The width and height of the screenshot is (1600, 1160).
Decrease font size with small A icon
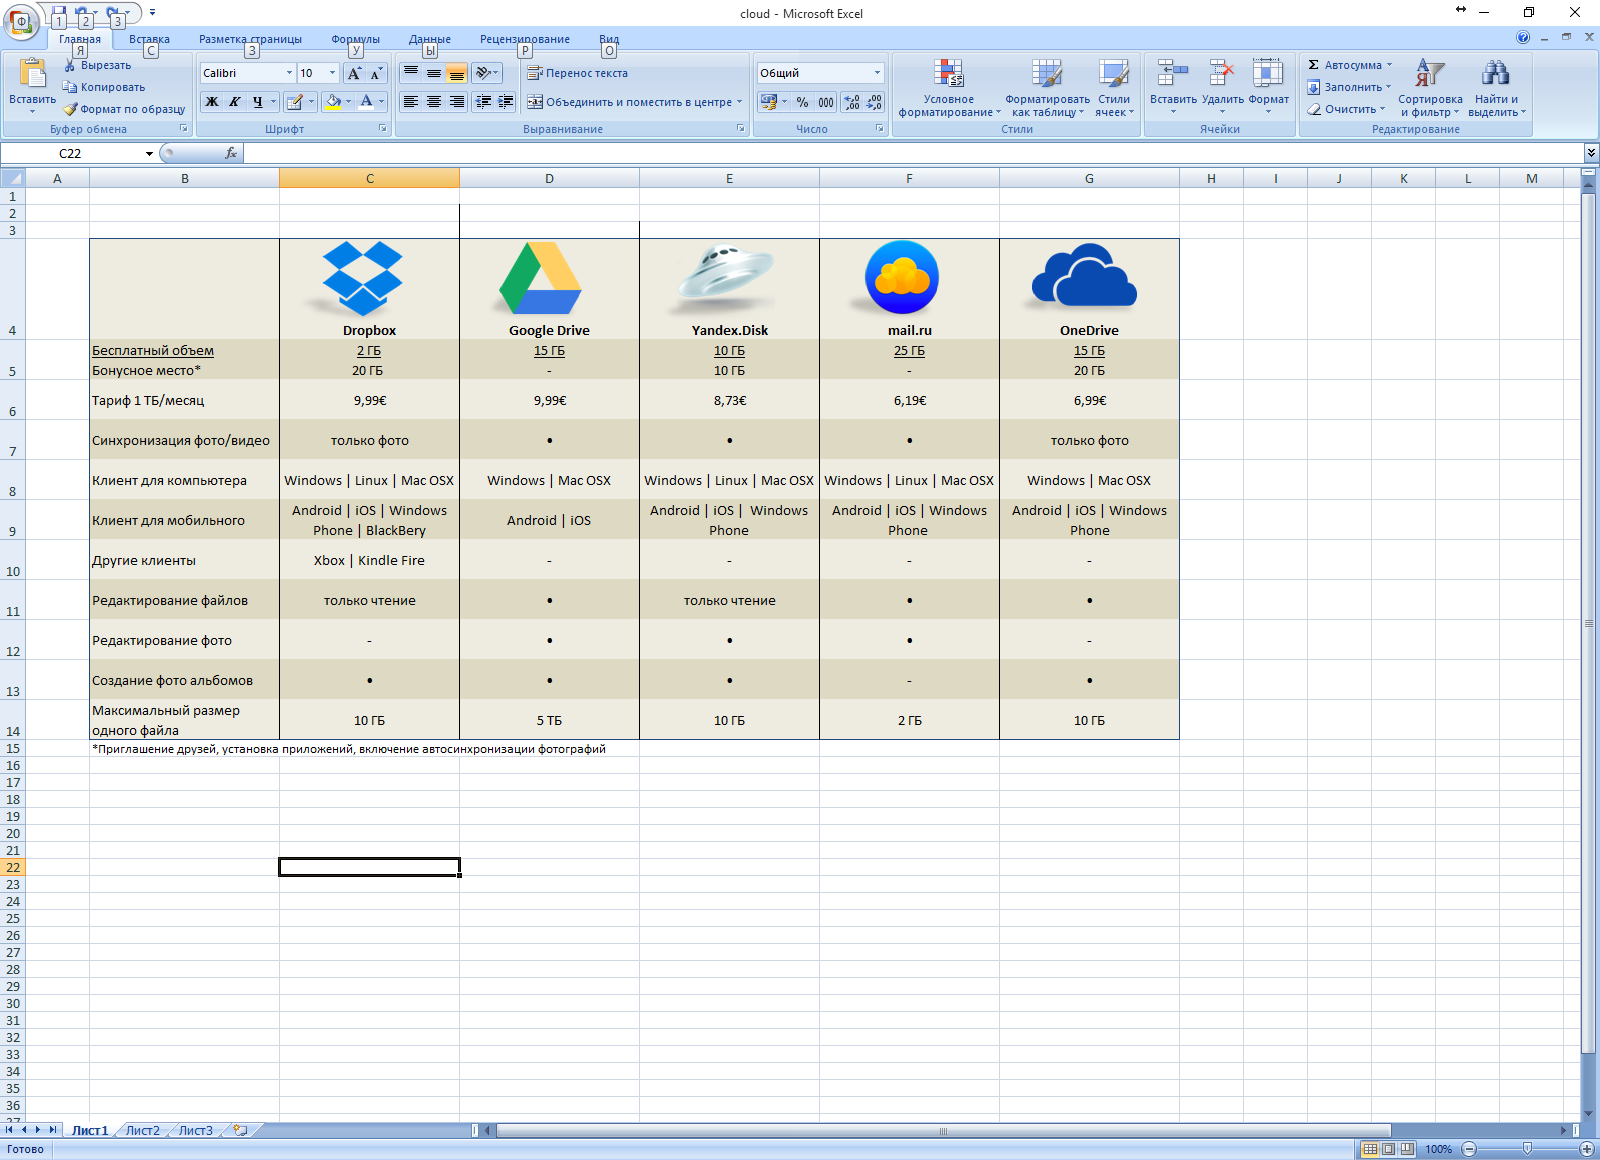pyautogui.click(x=376, y=73)
